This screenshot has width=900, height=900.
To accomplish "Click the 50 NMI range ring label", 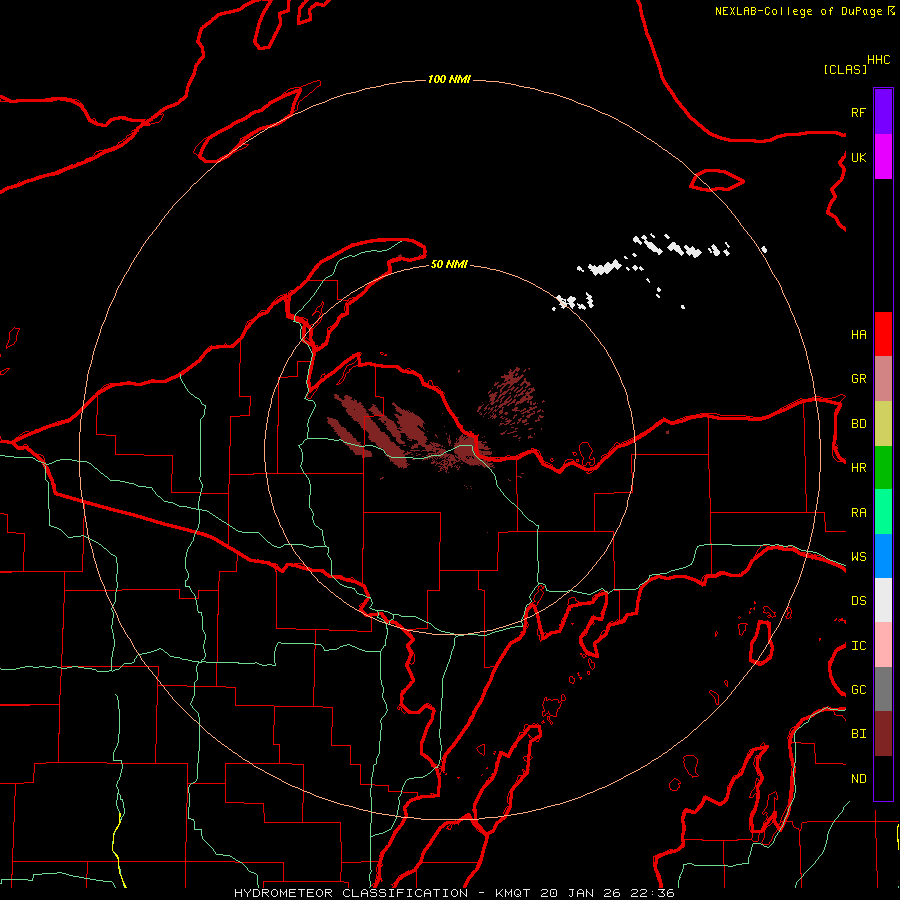I will 449,264.
